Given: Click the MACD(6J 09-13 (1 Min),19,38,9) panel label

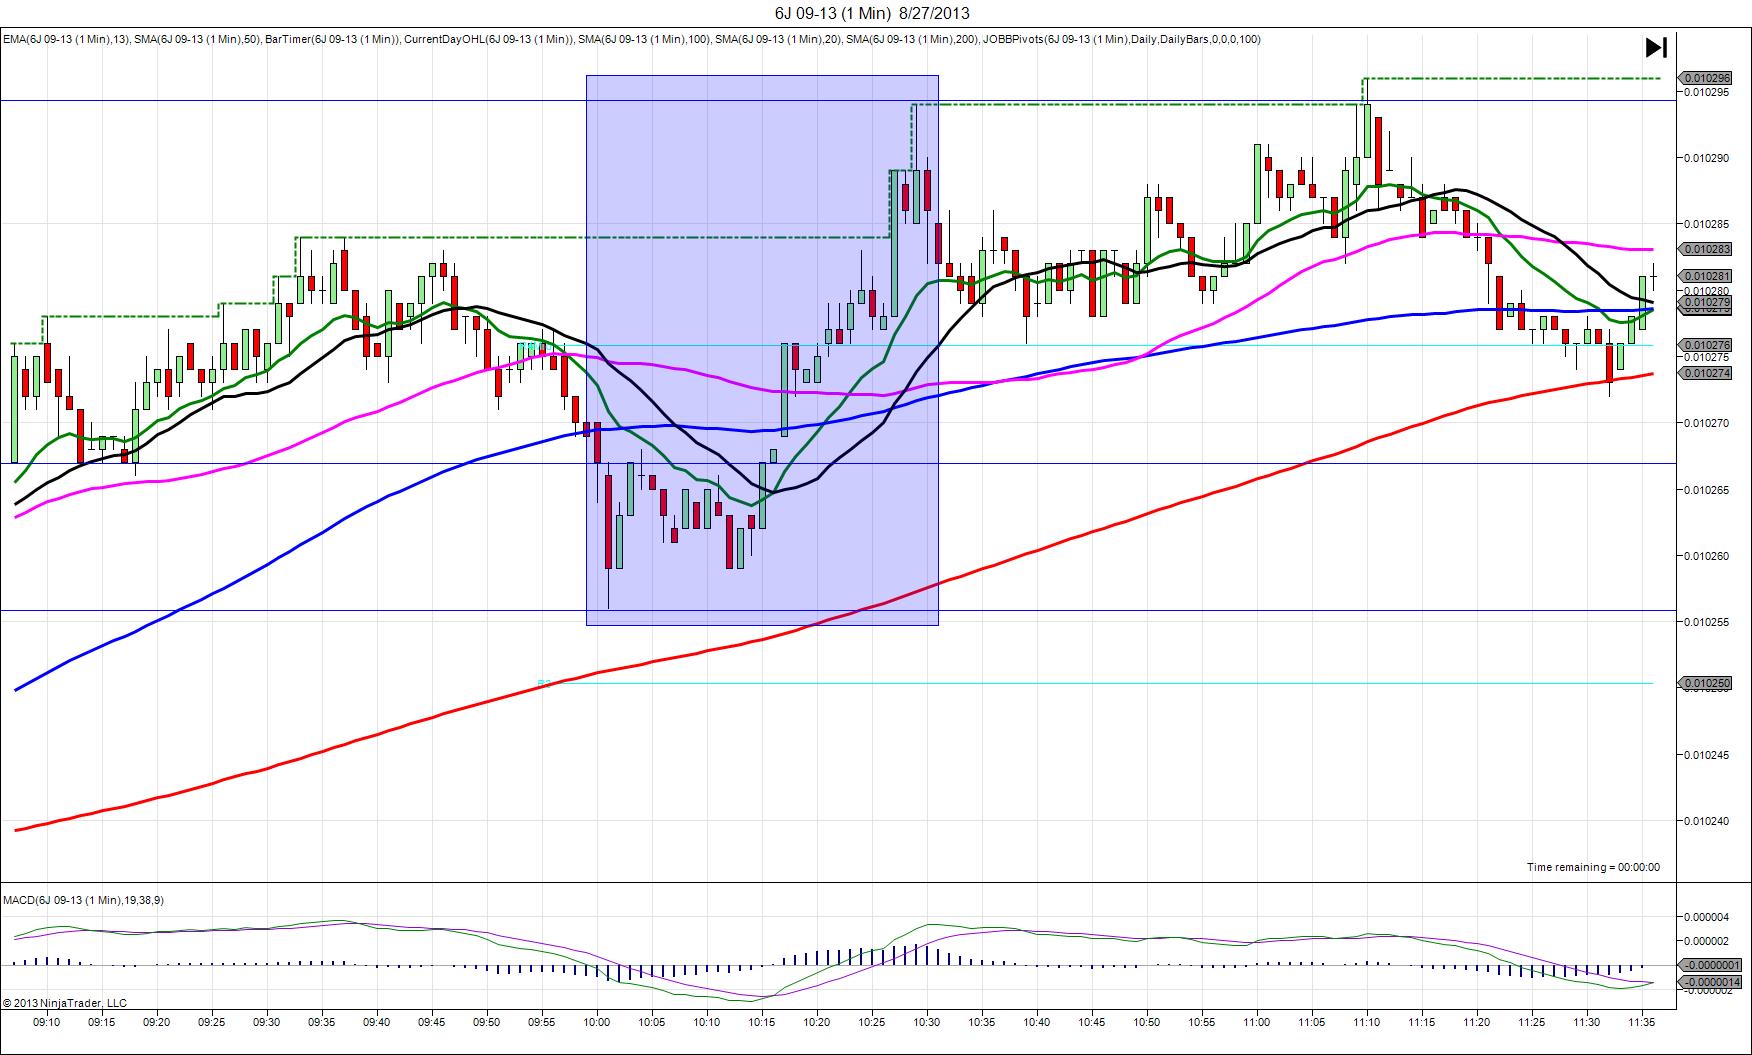Looking at the screenshot, I should [x=84, y=900].
